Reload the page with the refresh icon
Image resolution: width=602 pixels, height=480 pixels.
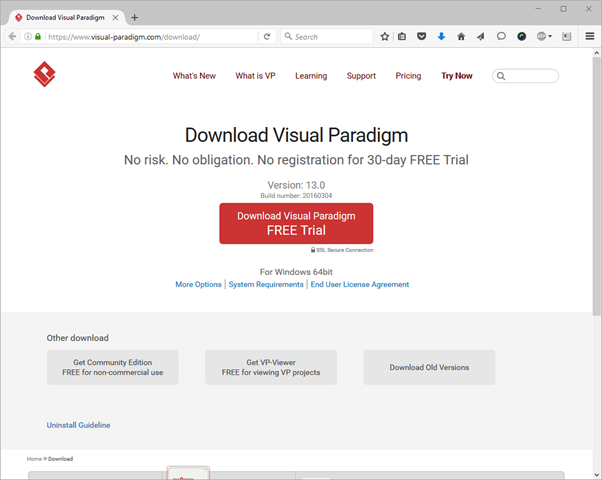coord(267,37)
